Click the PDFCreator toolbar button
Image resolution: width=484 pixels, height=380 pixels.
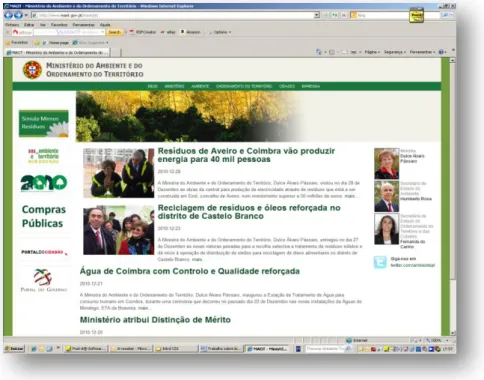coord(143,32)
